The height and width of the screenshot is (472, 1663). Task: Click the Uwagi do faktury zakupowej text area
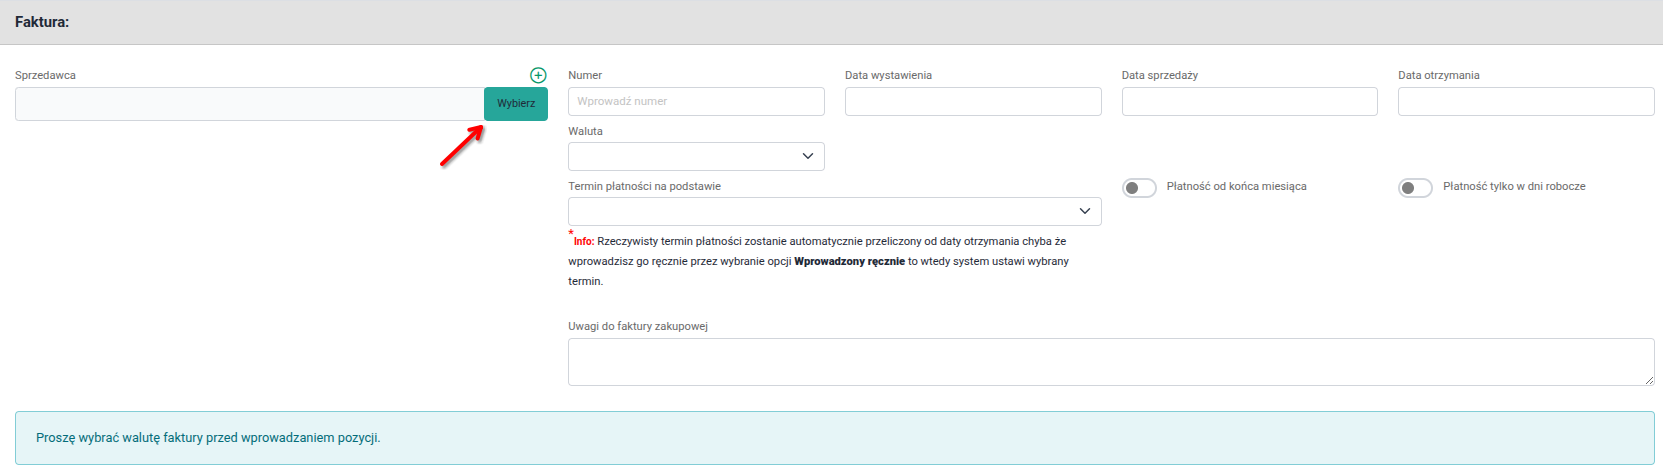click(1110, 361)
